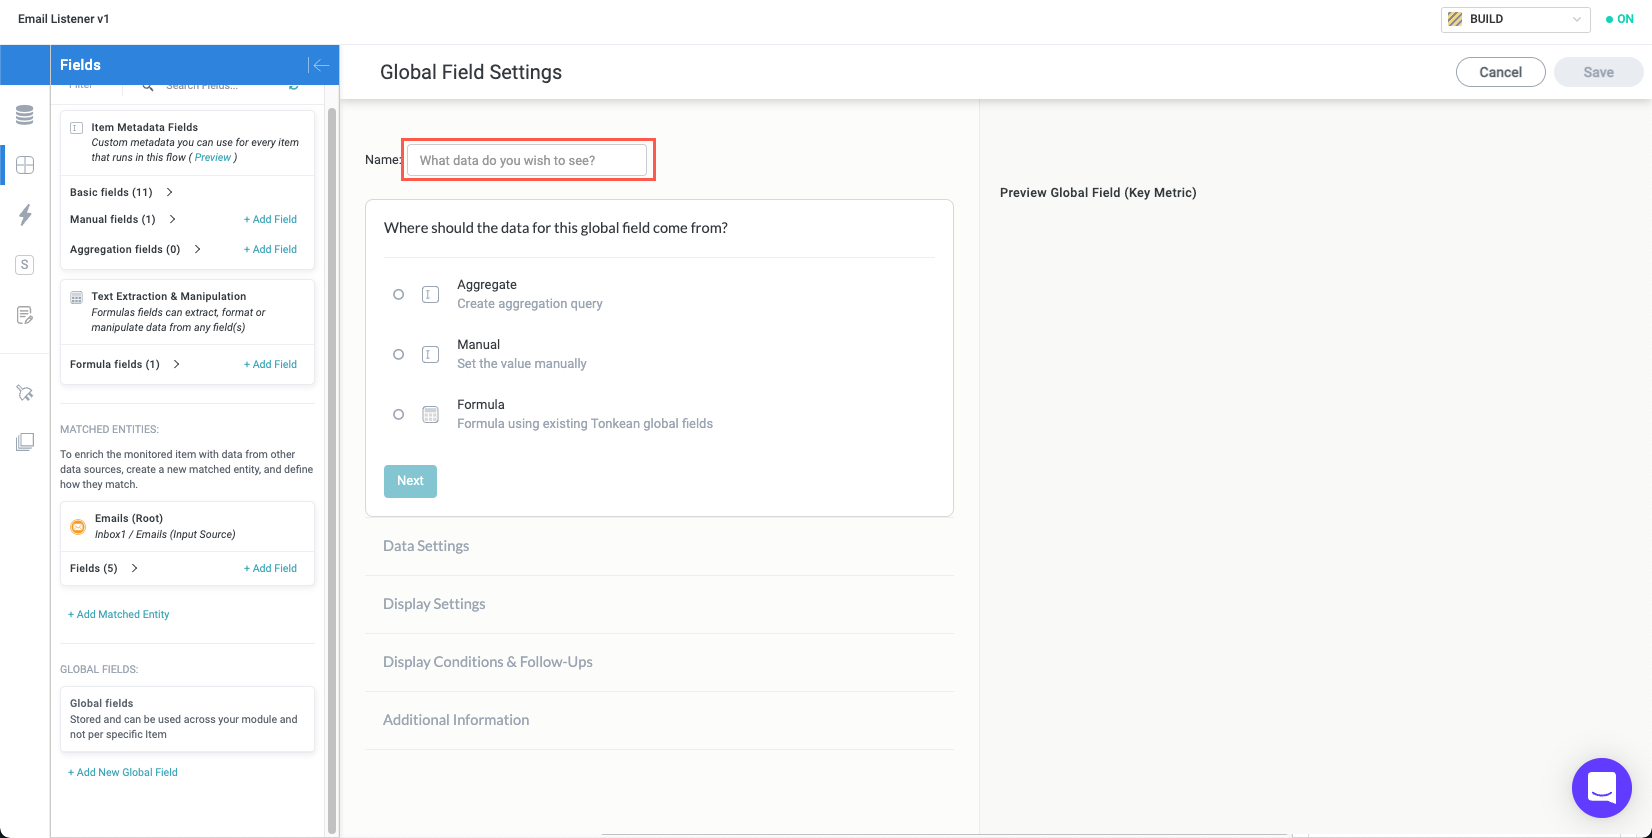
Task: Expand the Data Settings section
Action: (x=426, y=546)
